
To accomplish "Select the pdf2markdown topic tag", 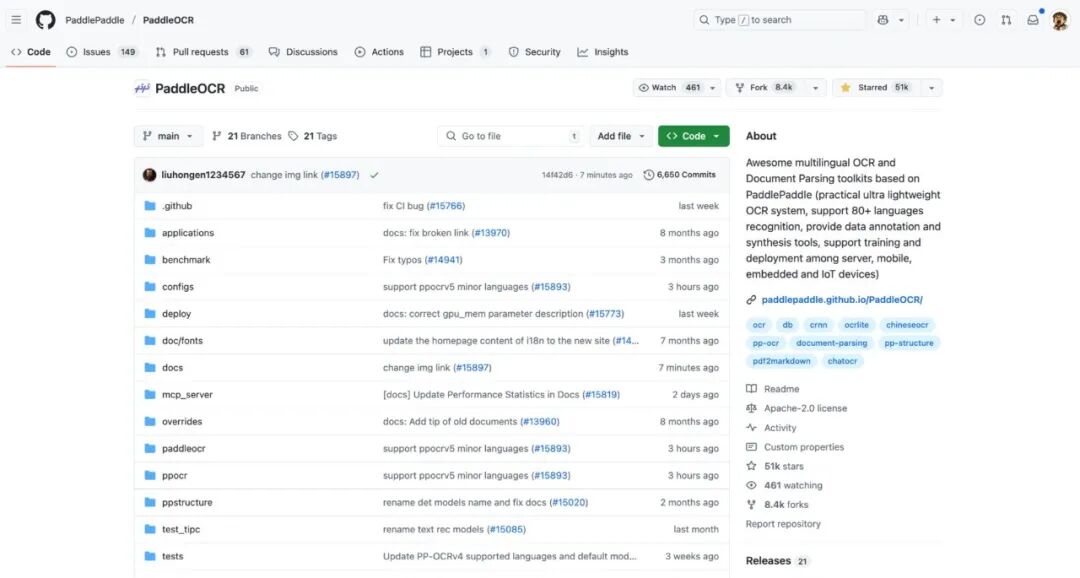I will (x=781, y=361).
